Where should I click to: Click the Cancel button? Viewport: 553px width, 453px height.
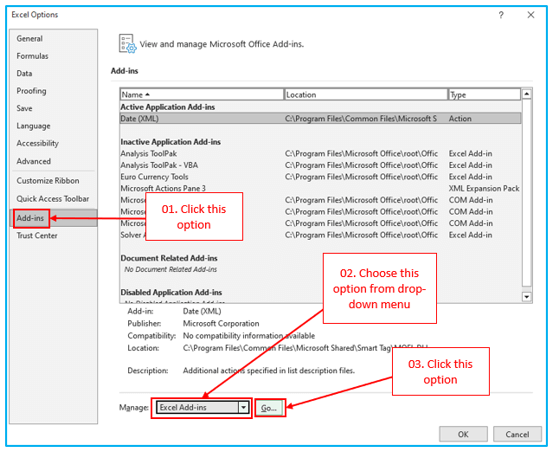pos(517,434)
